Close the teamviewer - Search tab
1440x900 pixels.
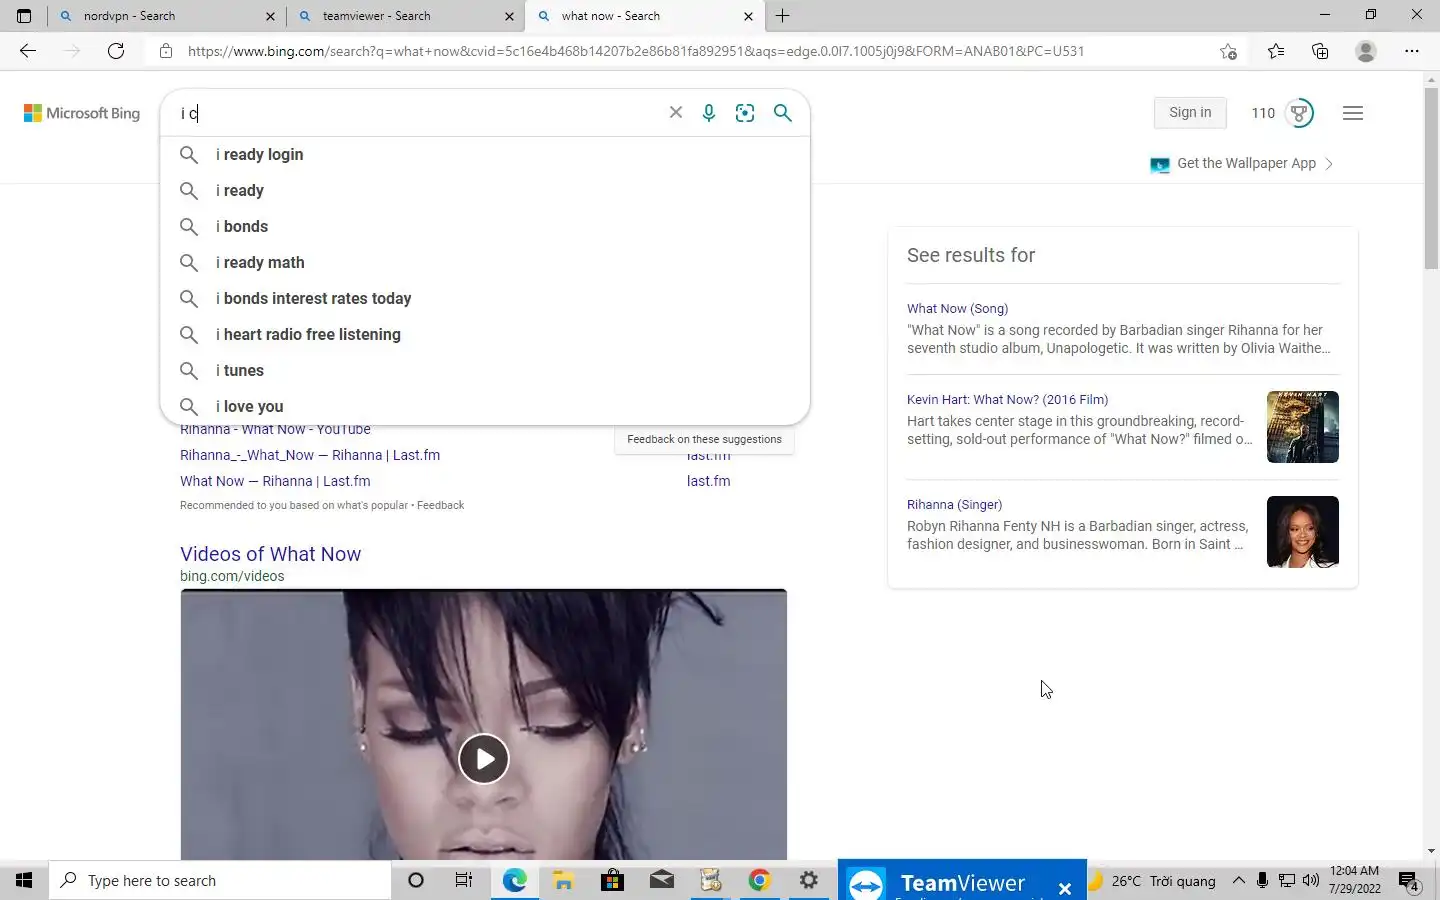509,16
